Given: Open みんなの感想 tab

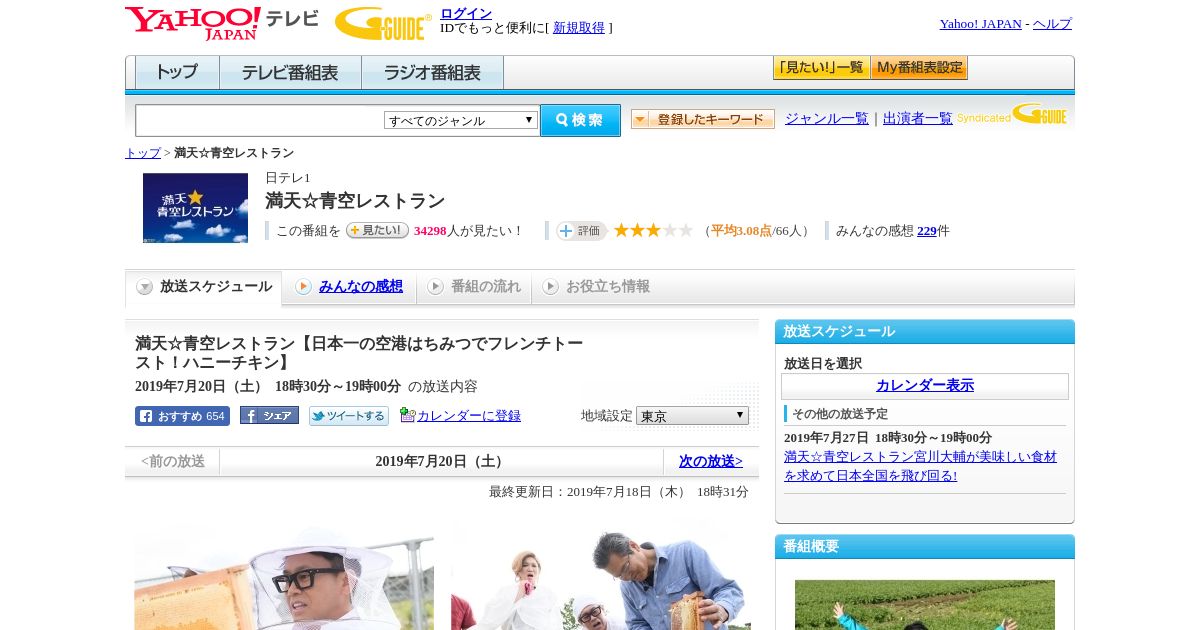Looking at the screenshot, I should 349,287.
